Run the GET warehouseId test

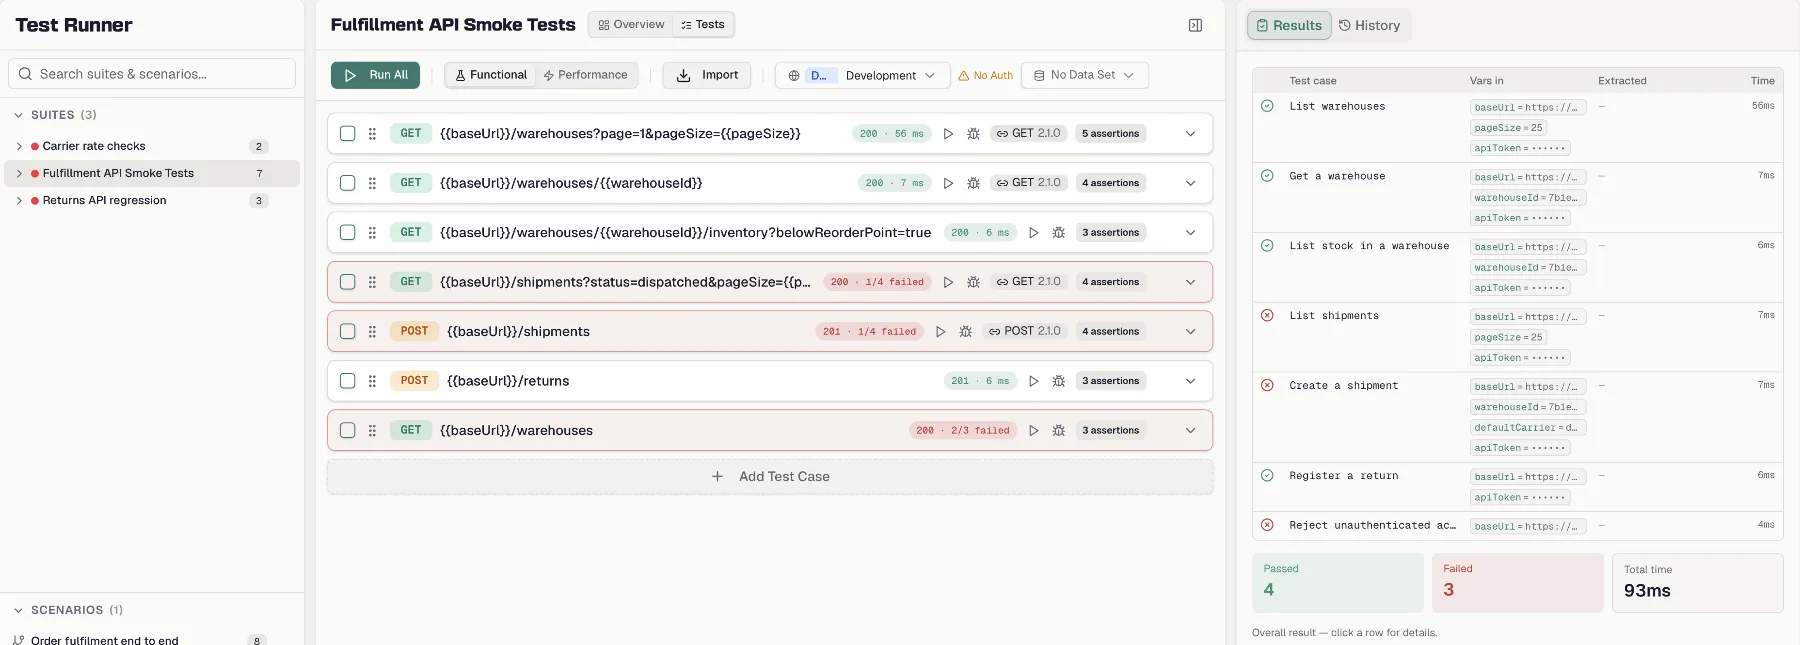(948, 183)
